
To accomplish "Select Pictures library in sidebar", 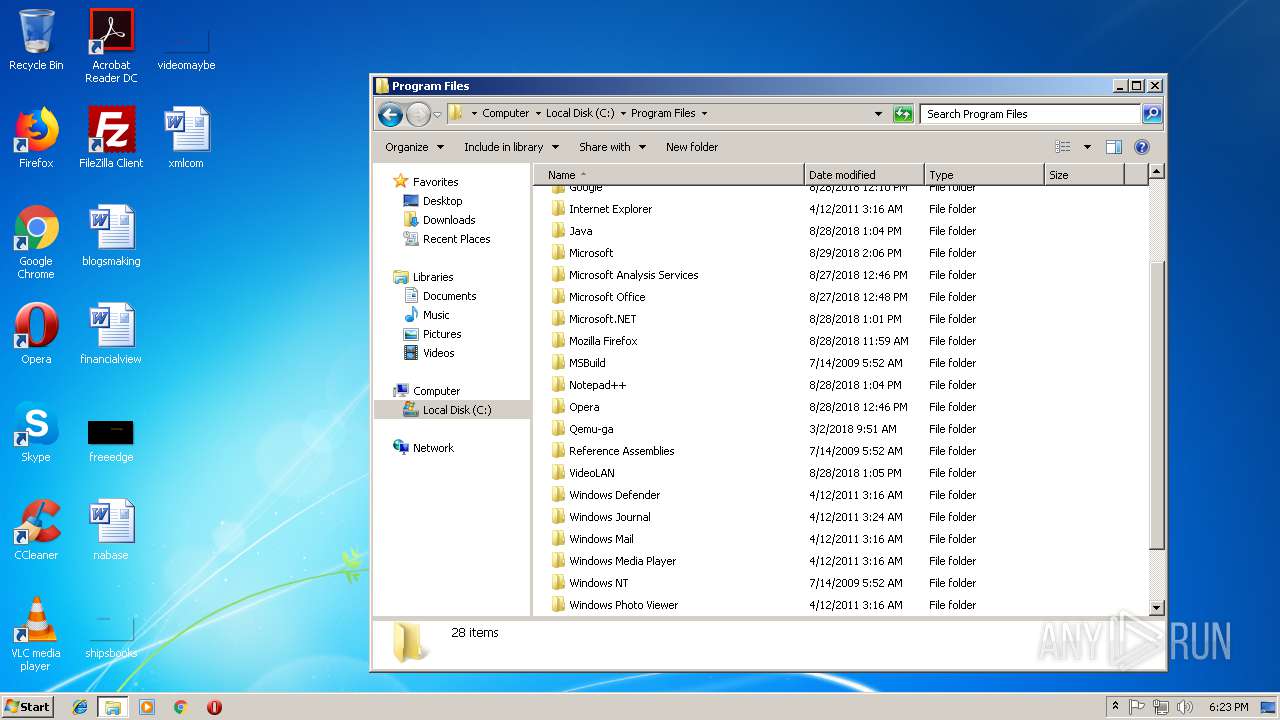I will click(442, 334).
